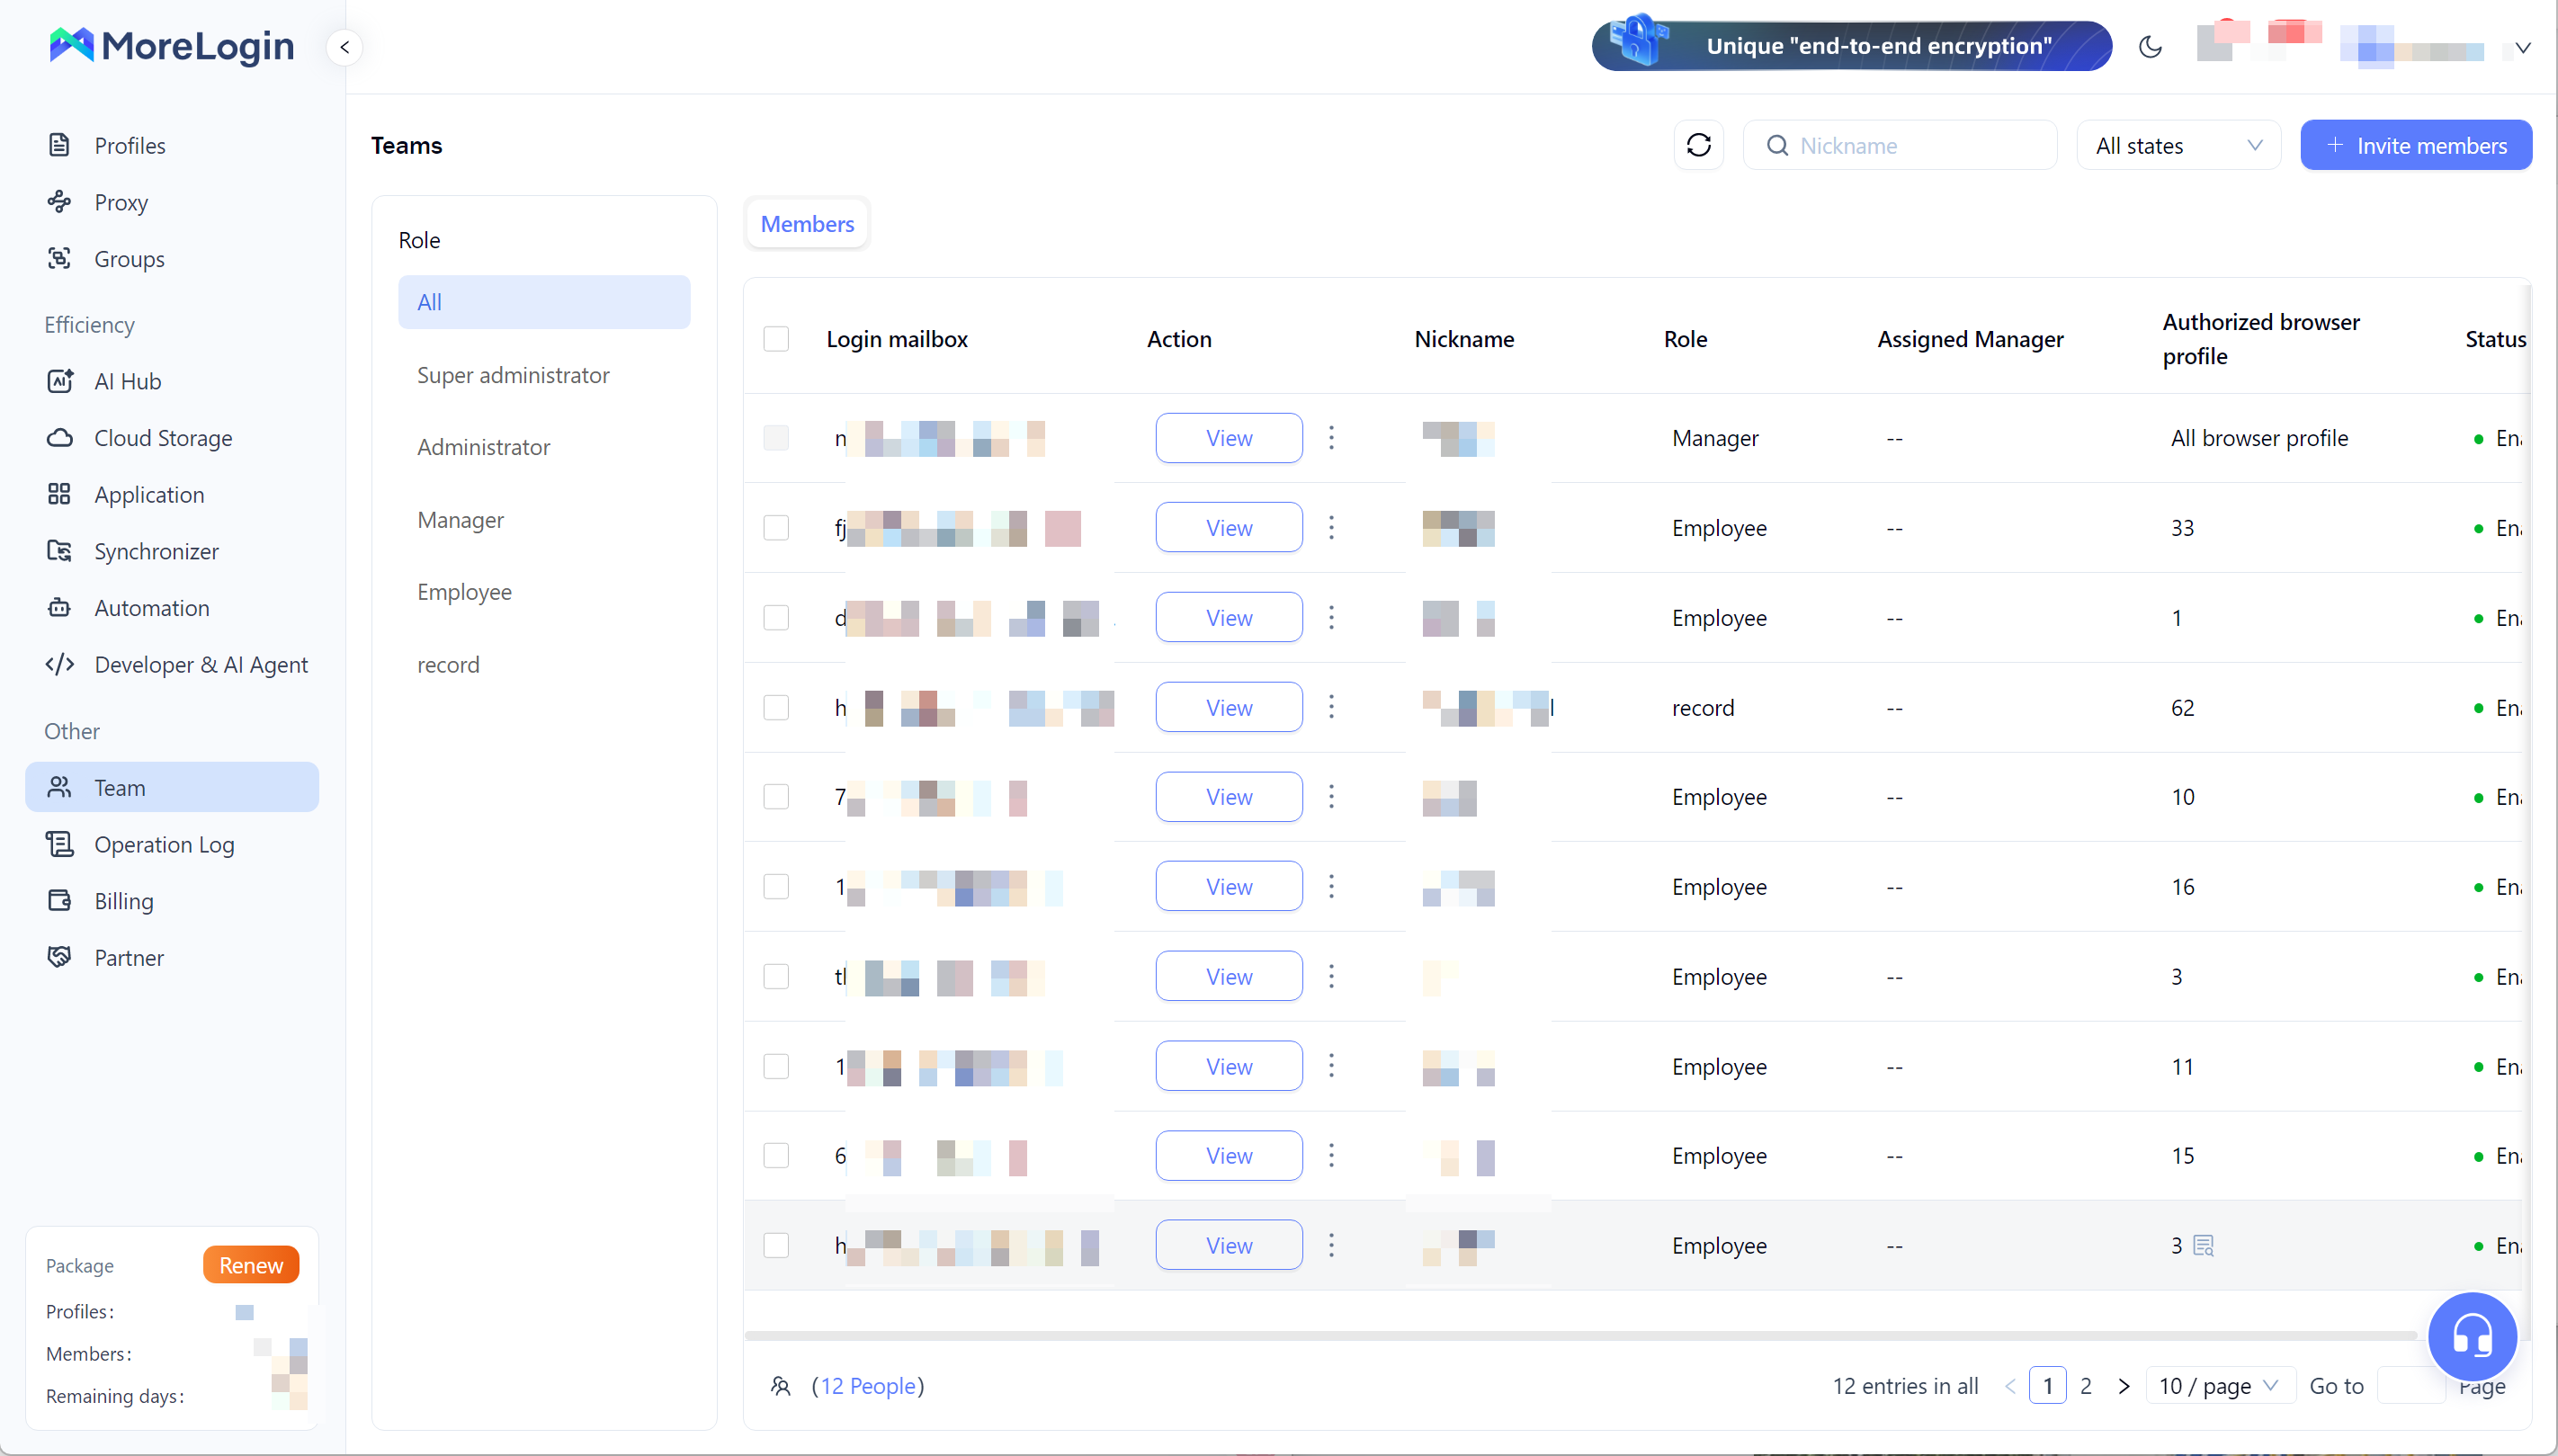This screenshot has width=2558, height=1456.
Task: Open the 10 / page size dropdown
Action: point(2219,1385)
